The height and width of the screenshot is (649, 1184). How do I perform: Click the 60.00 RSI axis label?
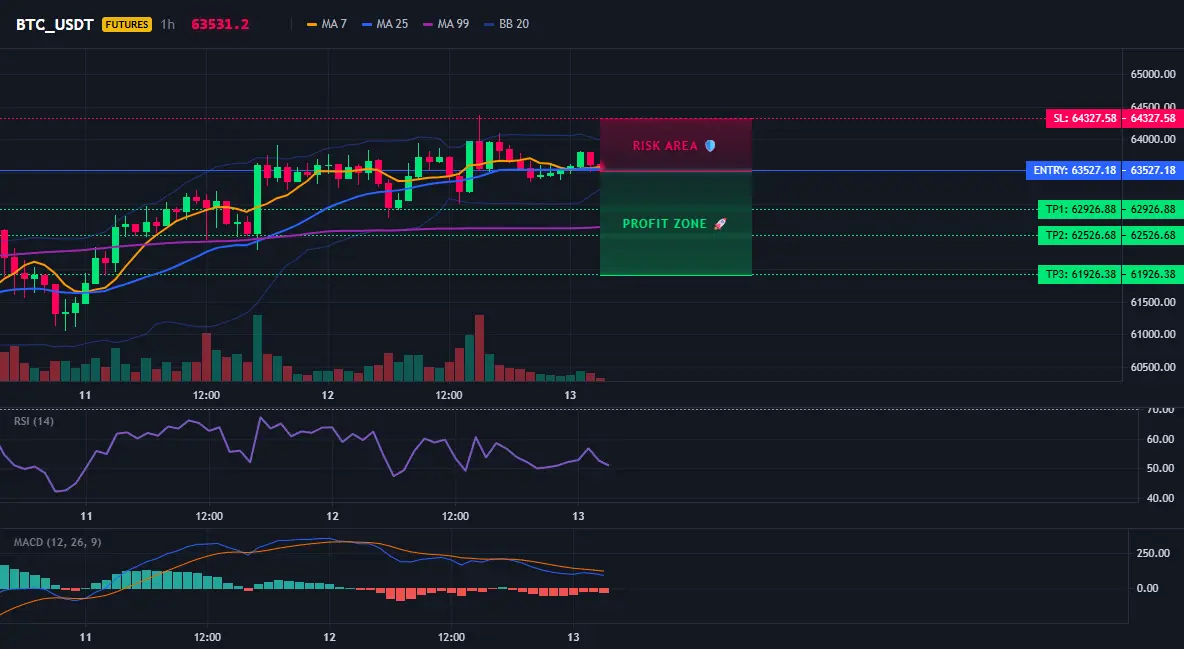(1161, 439)
